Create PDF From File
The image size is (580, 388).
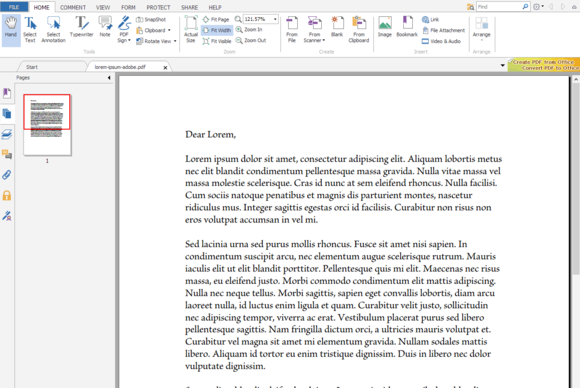pyautogui.click(x=292, y=30)
